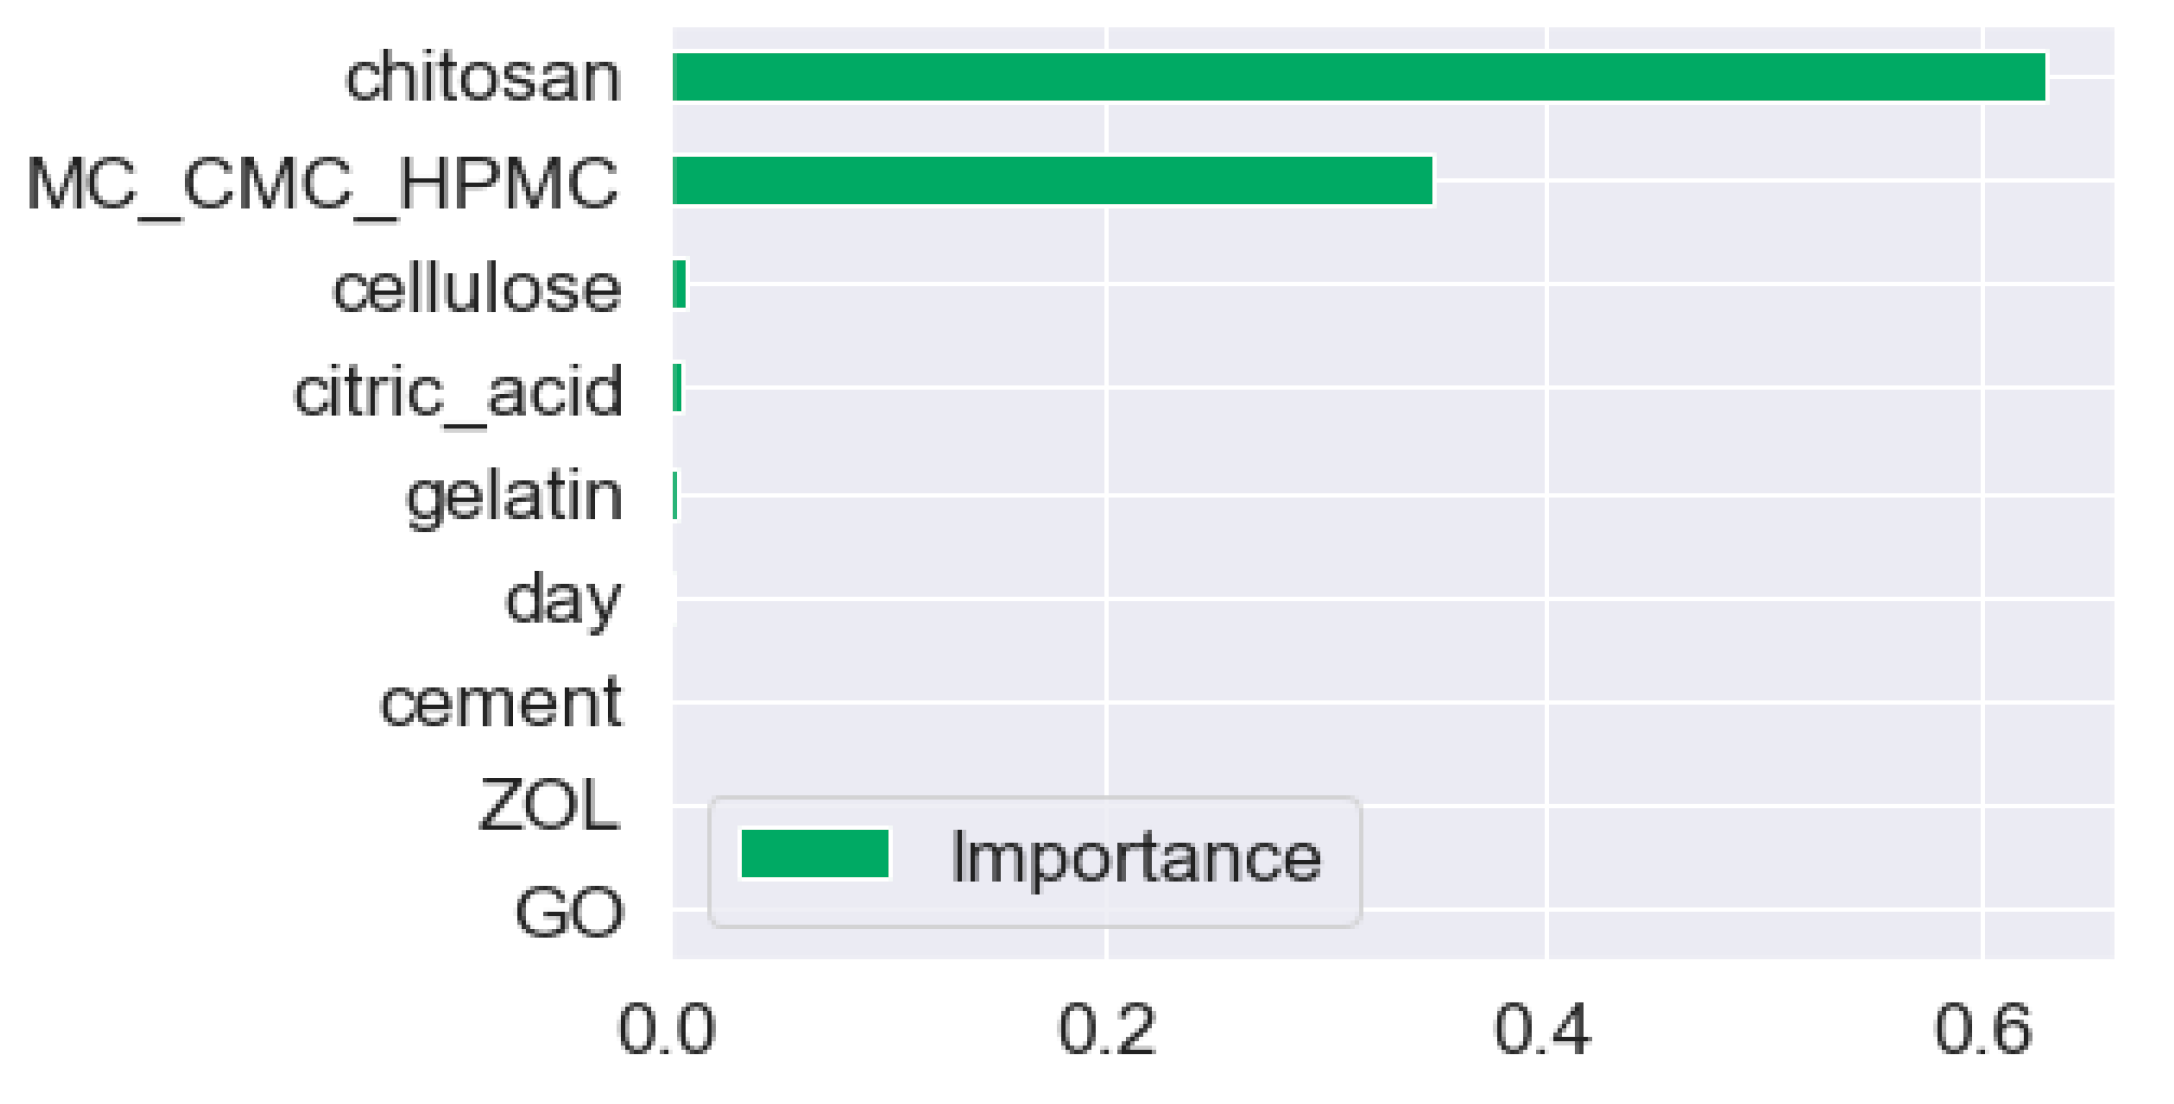Click the 0.0 x-axis tick label
Image resolution: width=2174 pixels, height=1104 pixels.
click(667, 1029)
